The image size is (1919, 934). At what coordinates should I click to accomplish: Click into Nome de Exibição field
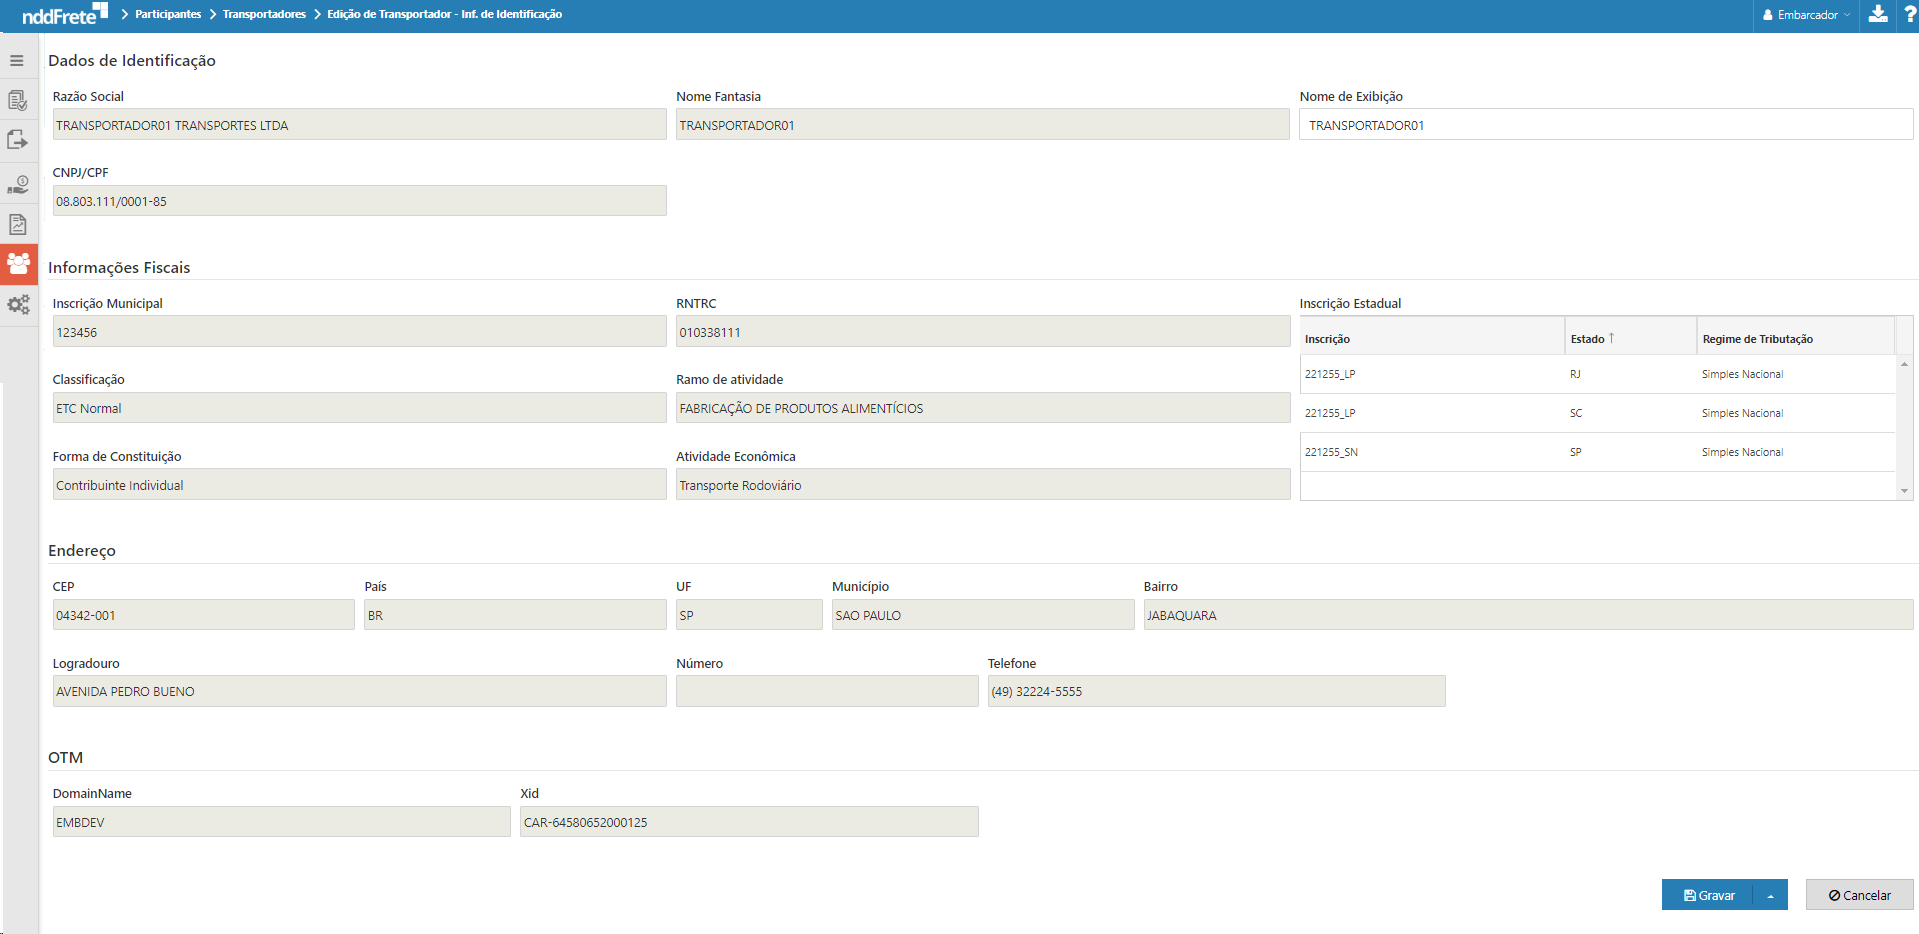(x=1605, y=125)
